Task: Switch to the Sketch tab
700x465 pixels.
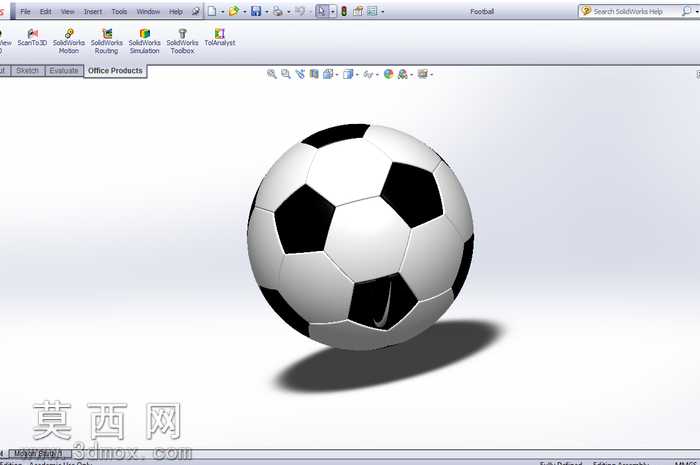Action: click(27, 71)
